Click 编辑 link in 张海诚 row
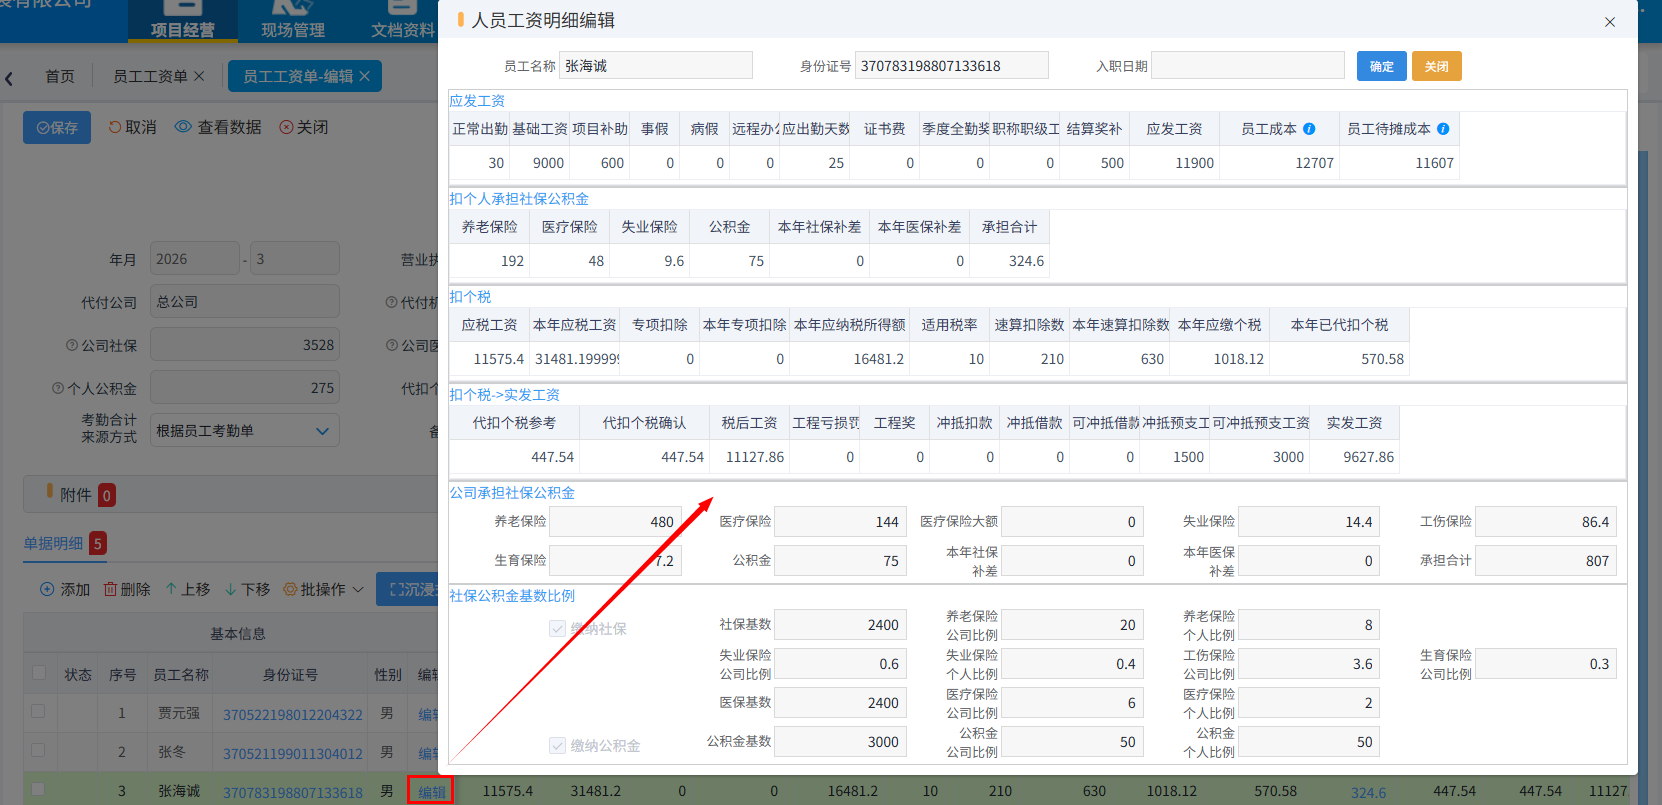The width and height of the screenshot is (1662, 805). (431, 792)
